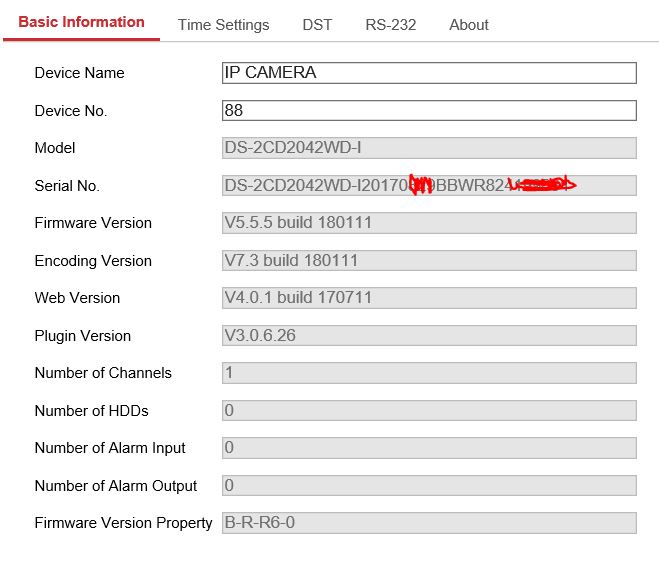The height and width of the screenshot is (562, 659).
Task: Click the Firmware Version Property label
Action: pyautogui.click(x=123, y=523)
